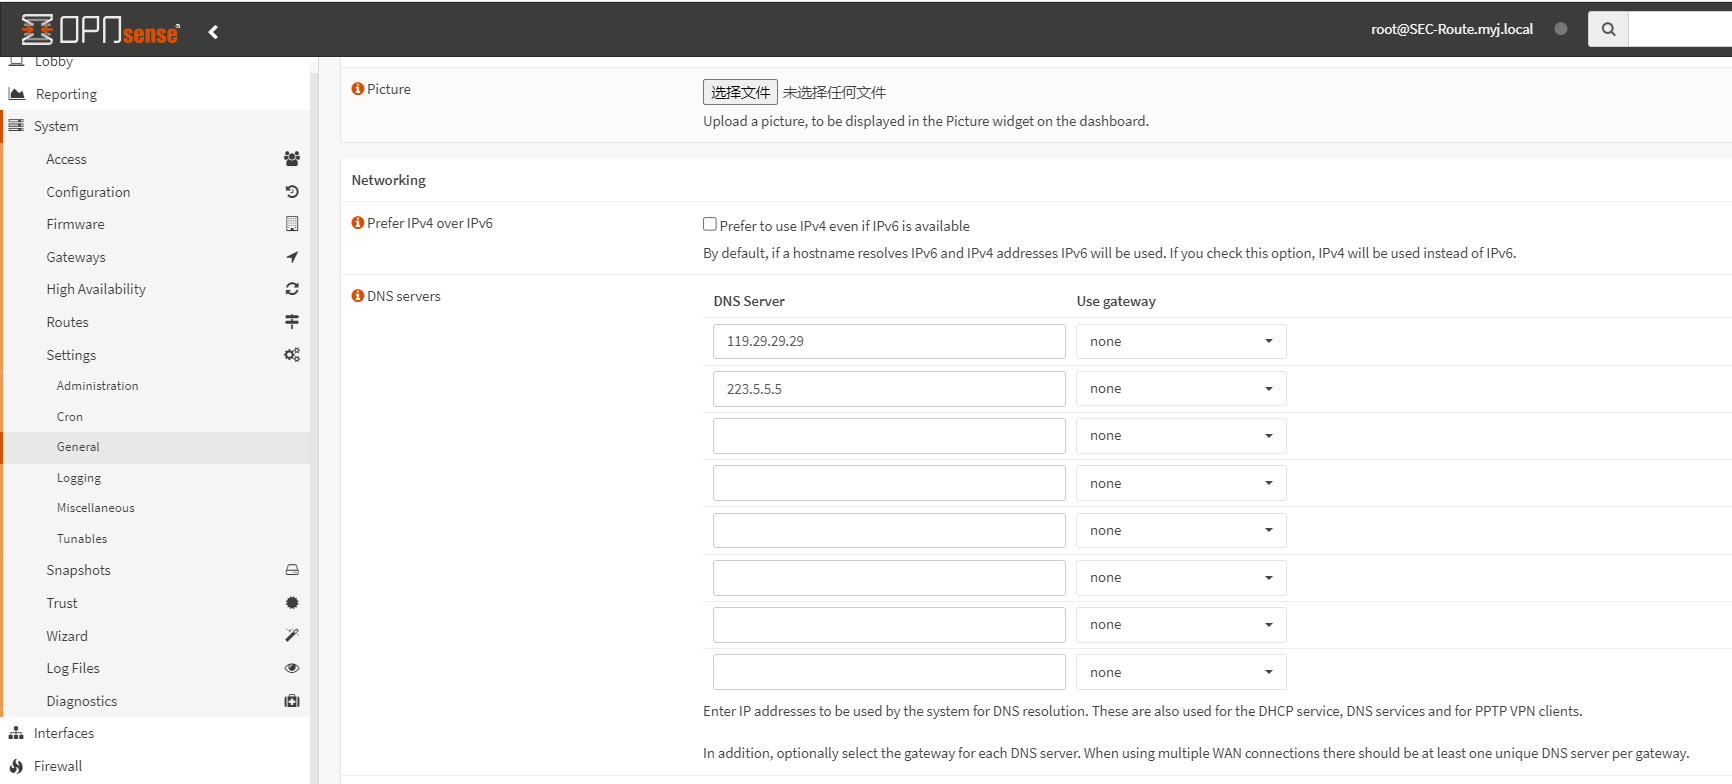Open the eighth DNS row gateway dropdown
This screenshot has width=1732, height=784.
coord(1181,672)
